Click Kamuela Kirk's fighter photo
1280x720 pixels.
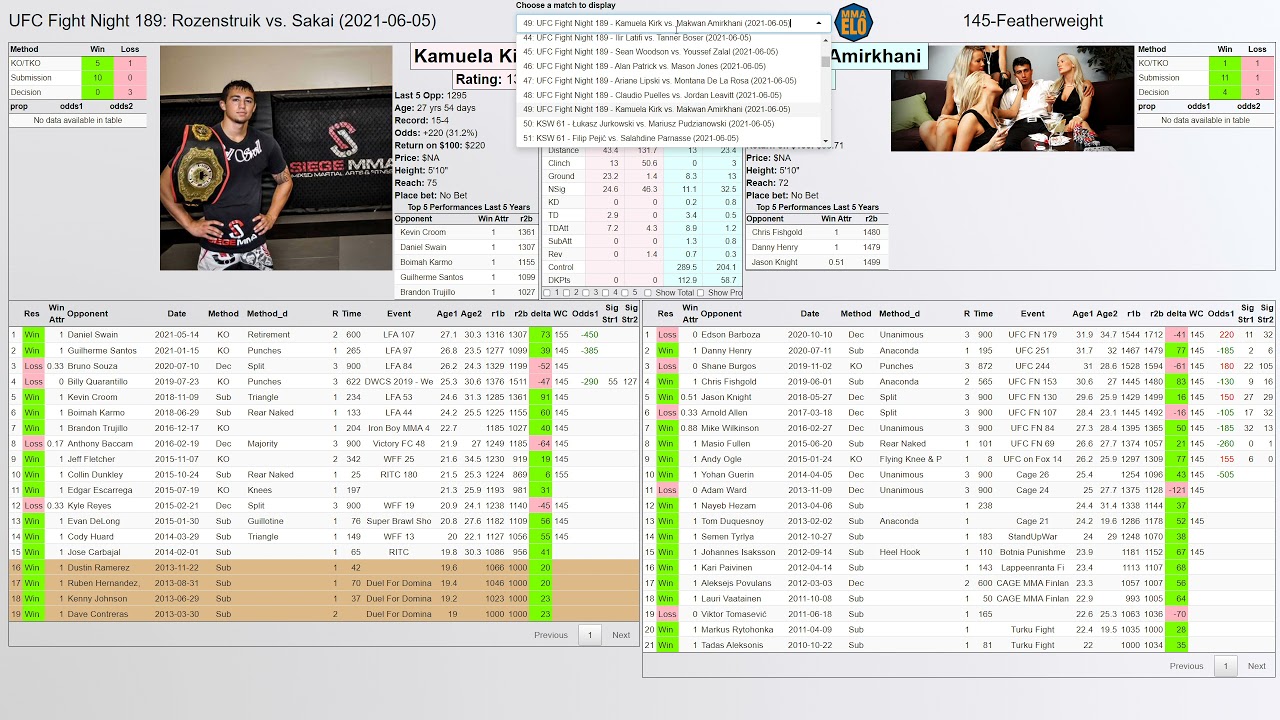point(276,158)
